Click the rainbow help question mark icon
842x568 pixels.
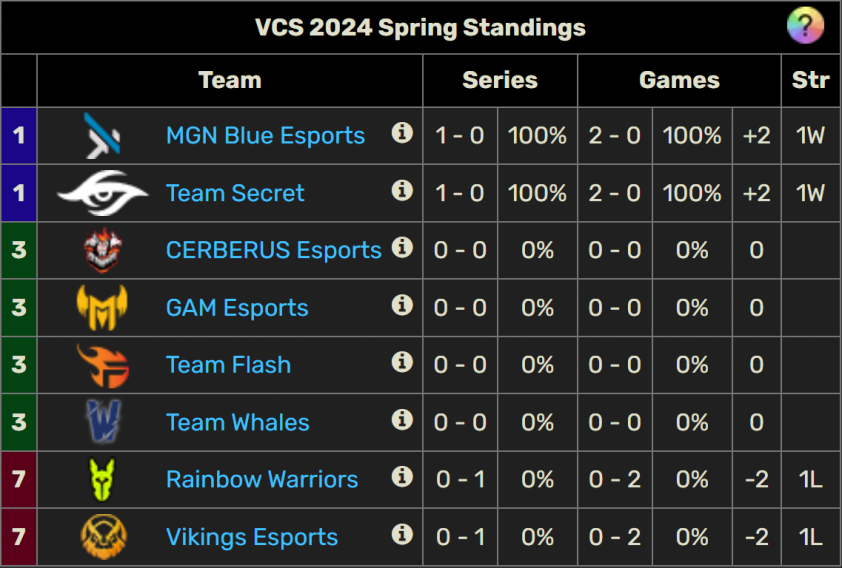(805, 25)
